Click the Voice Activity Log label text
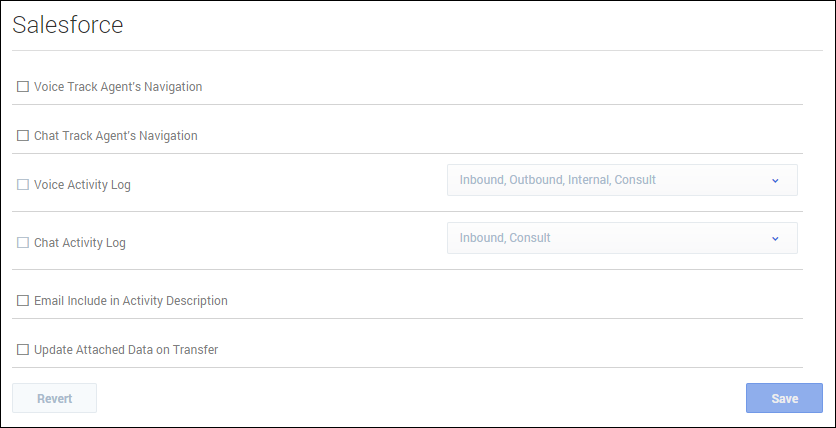This screenshot has width=836, height=428. pos(82,185)
